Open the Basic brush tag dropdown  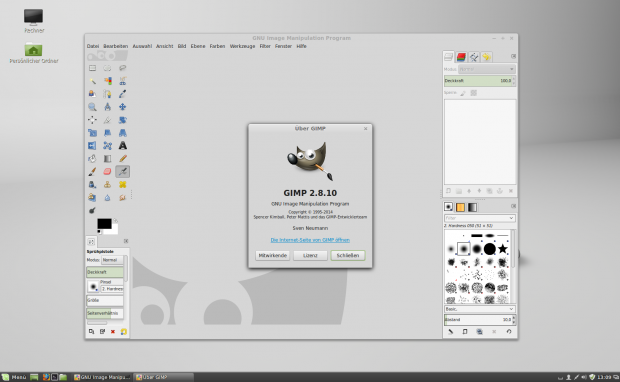tap(479, 309)
